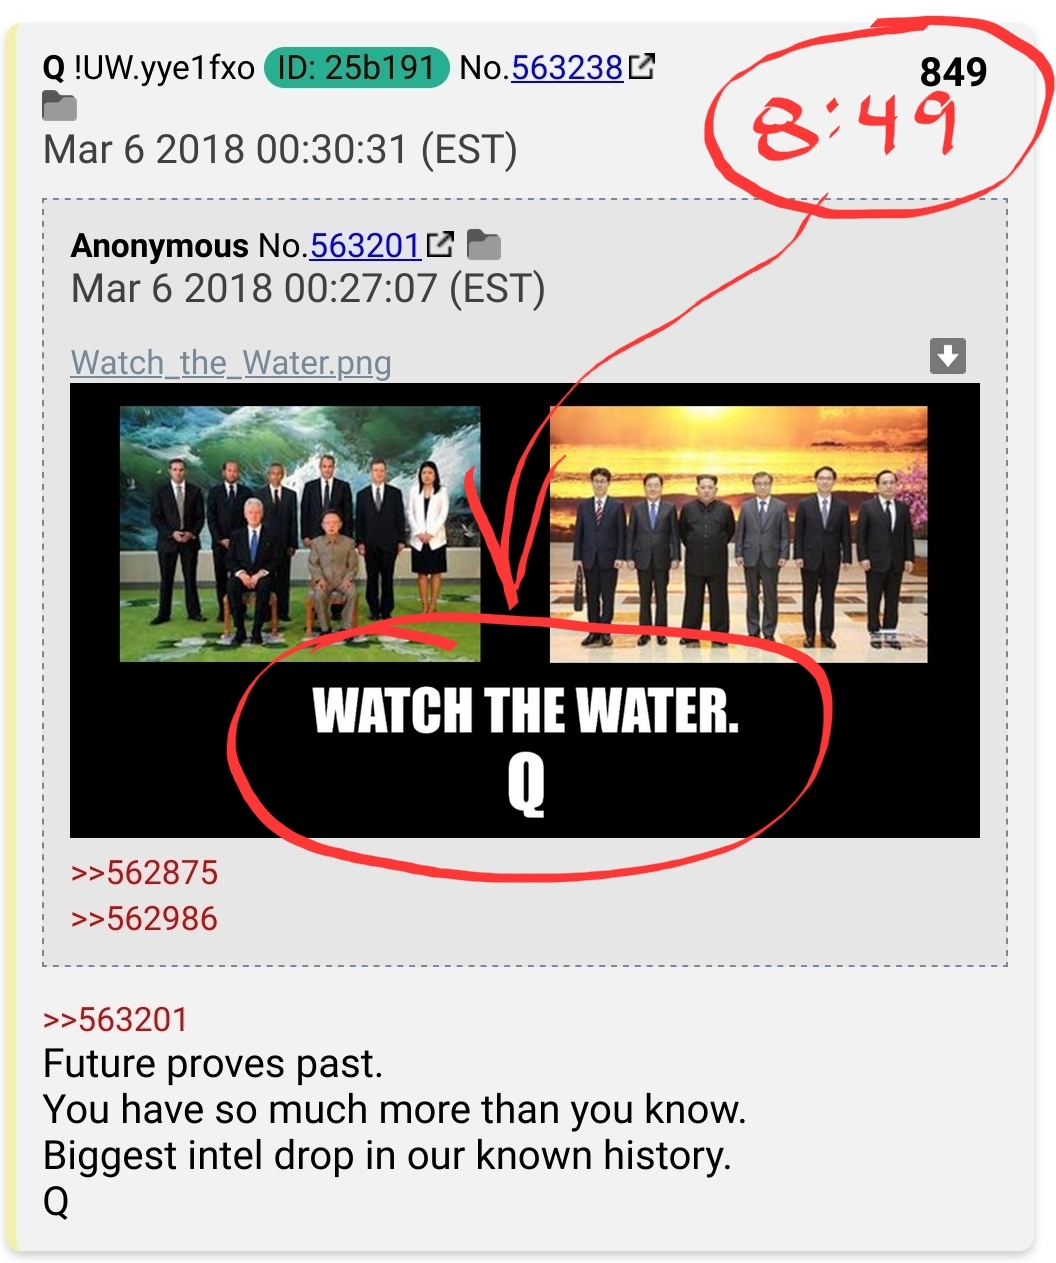Image resolution: width=1056 pixels, height=1263 pixels.
Task: Follow reply reference >>562875
Action: coord(144,873)
